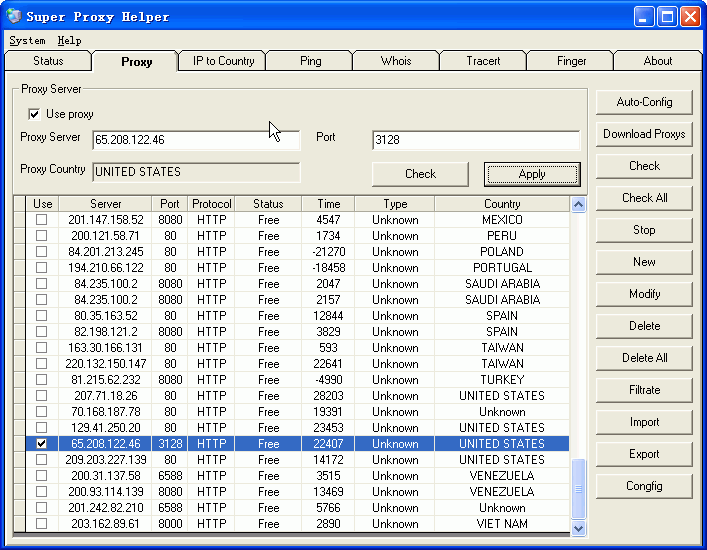Tick the checkbox for 80.35.163.52

point(41,316)
